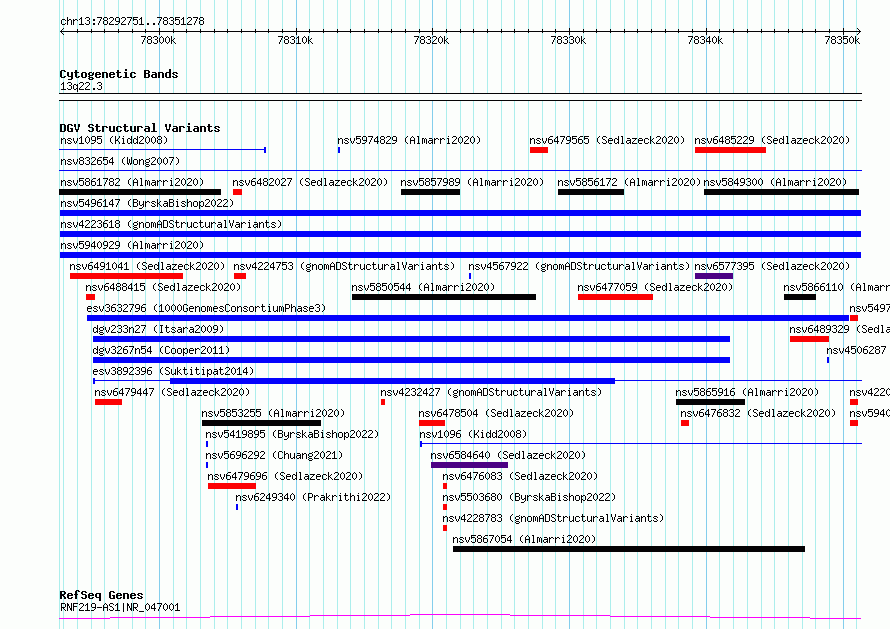Viewport: 890px width, 629px height.
Task: Open the nsv6479447 (Sedlazeck2020) red bar
Action: [108, 402]
